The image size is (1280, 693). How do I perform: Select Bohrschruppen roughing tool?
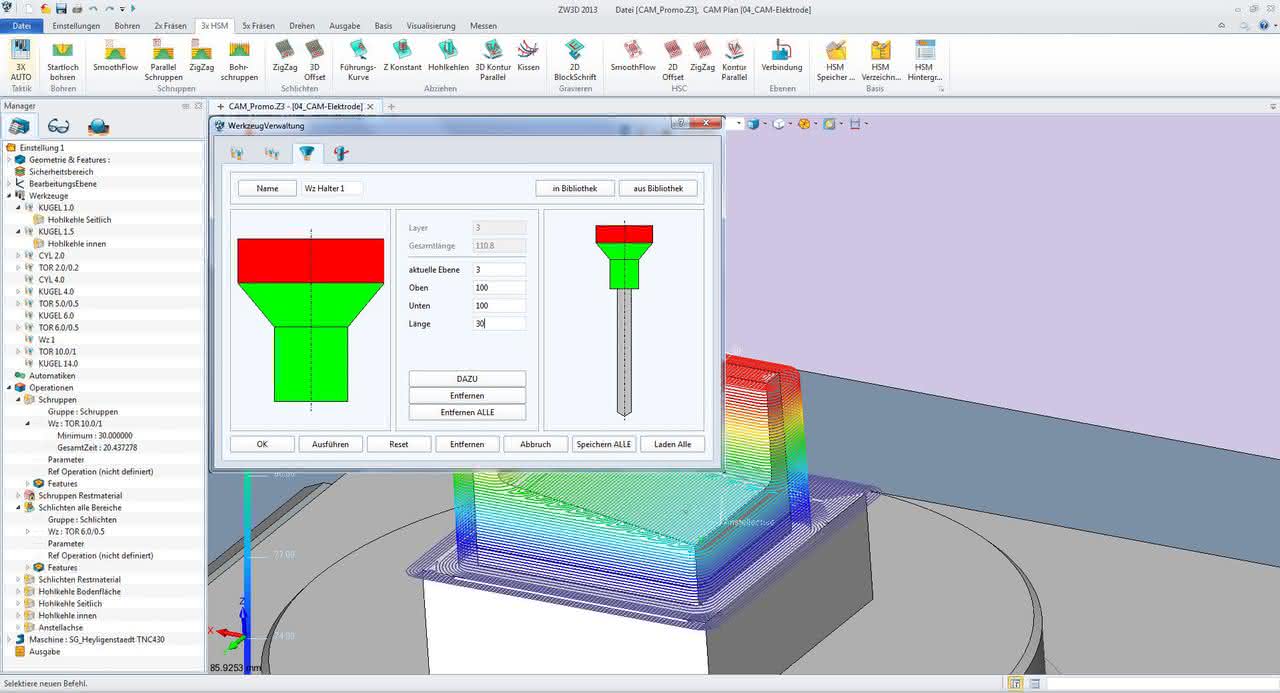239,60
